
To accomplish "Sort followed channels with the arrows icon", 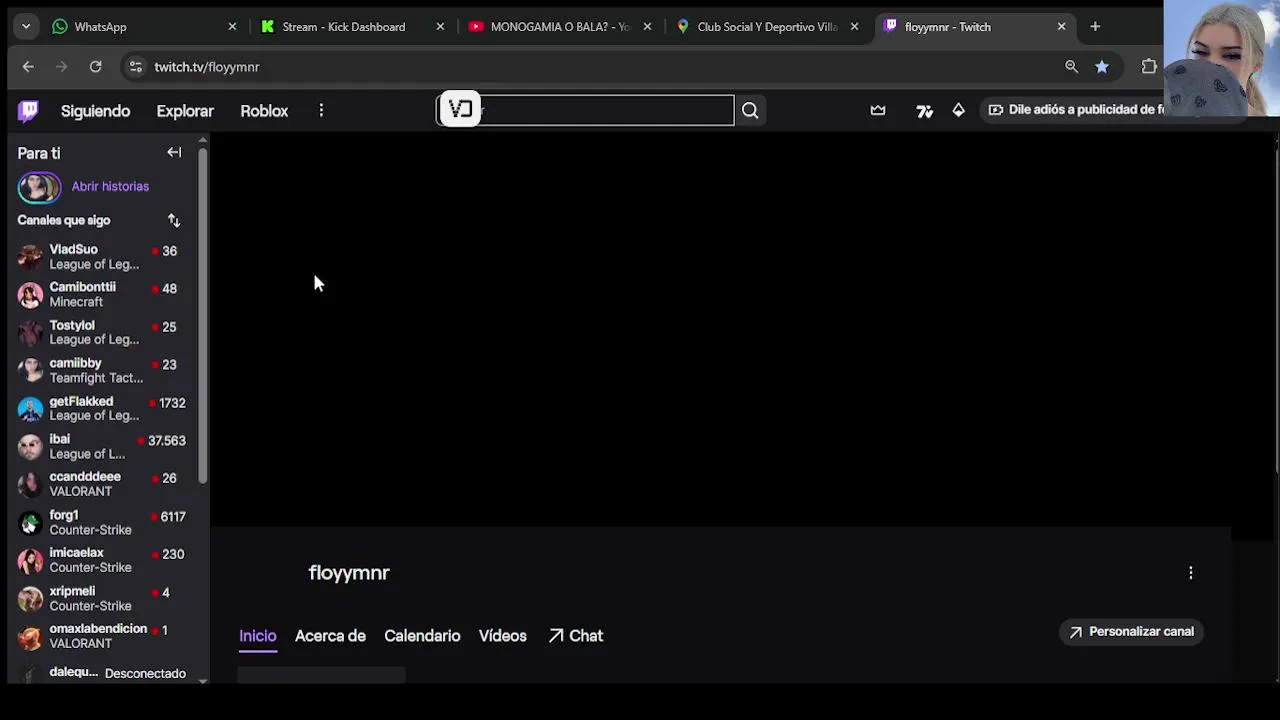I will [x=174, y=220].
